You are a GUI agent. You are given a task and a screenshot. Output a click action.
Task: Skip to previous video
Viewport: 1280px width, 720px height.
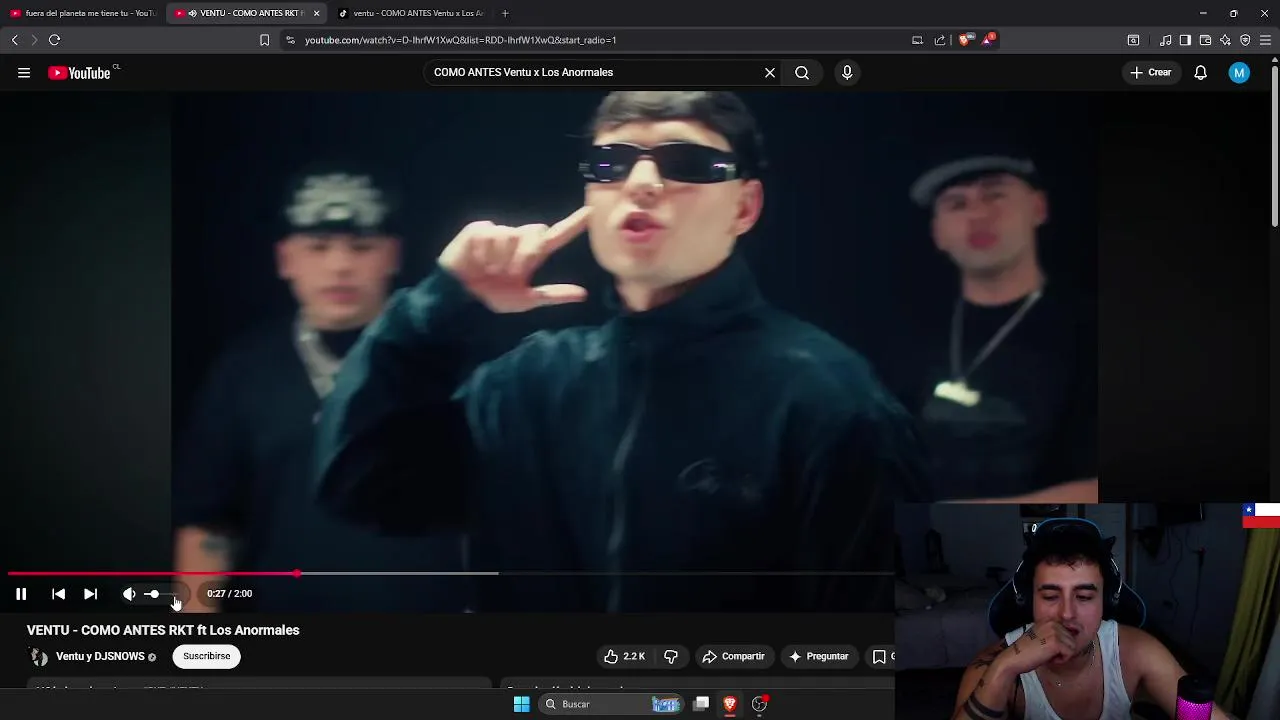58,594
